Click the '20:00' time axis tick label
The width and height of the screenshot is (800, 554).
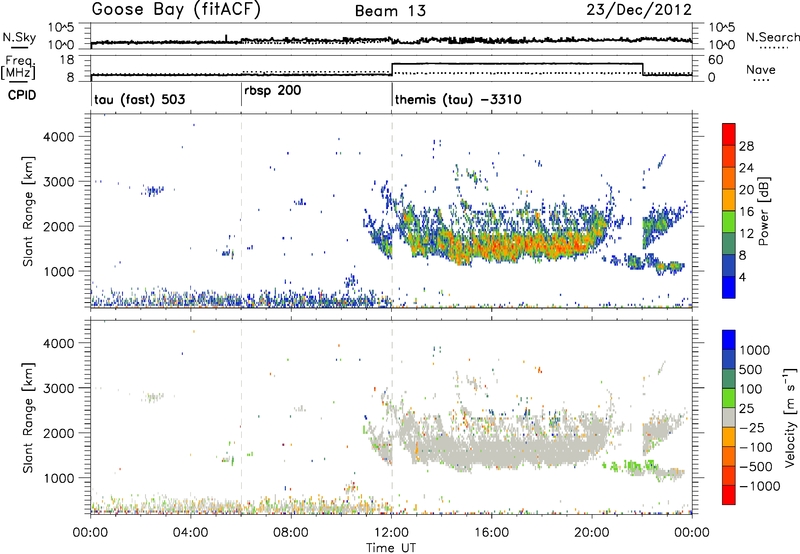click(592, 533)
